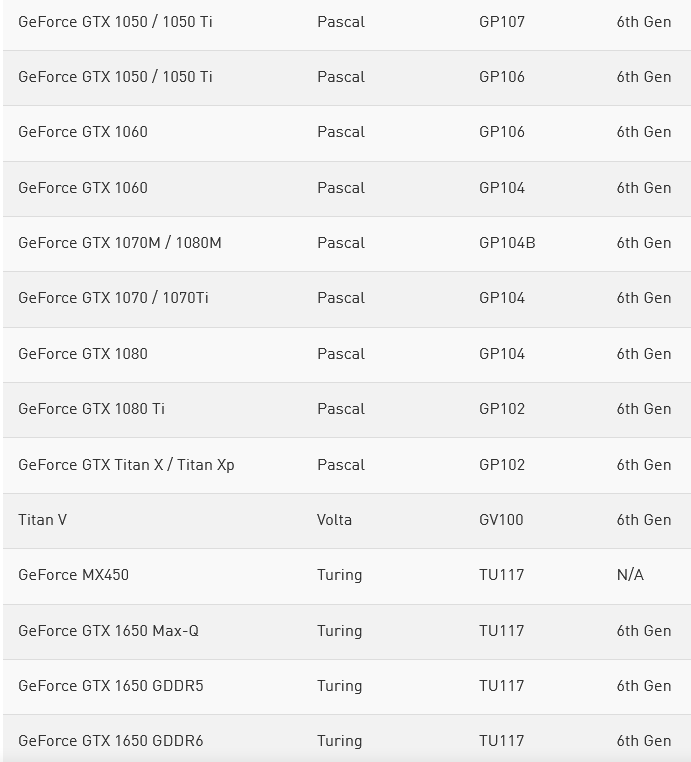This screenshot has width=691, height=762.
Task: Click Turing in the MX450 row
Action: pyautogui.click(x=339, y=575)
